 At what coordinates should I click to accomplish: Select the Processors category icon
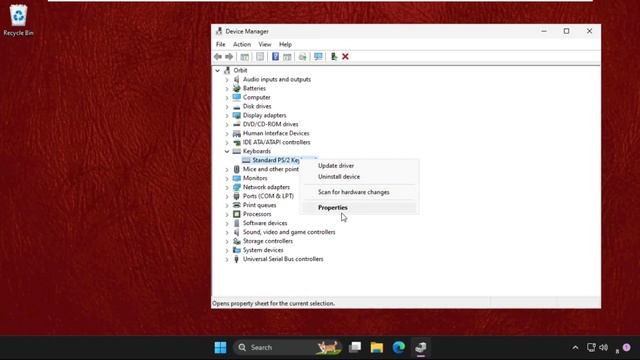click(x=236, y=214)
